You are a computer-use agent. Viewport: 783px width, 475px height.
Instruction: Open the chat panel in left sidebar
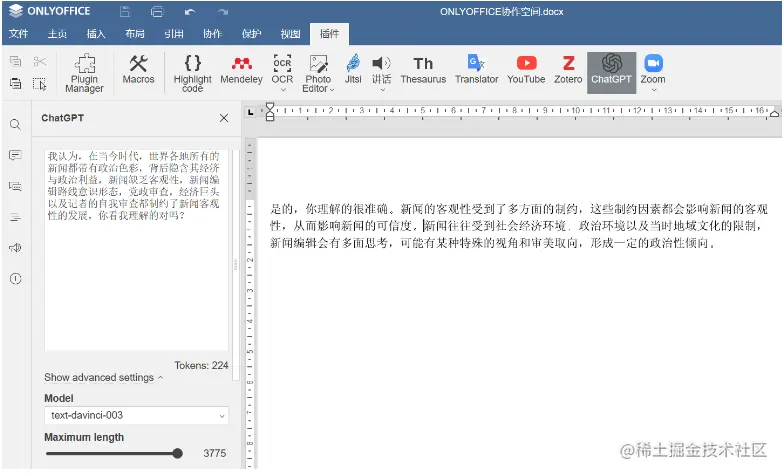15,186
